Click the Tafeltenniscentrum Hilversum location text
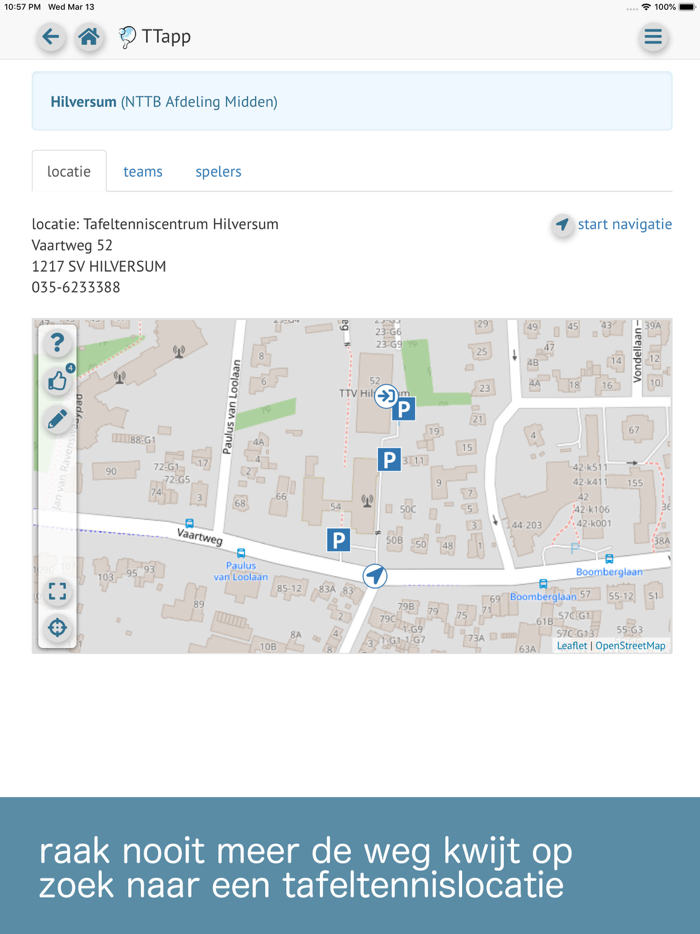 pyautogui.click(x=181, y=225)
